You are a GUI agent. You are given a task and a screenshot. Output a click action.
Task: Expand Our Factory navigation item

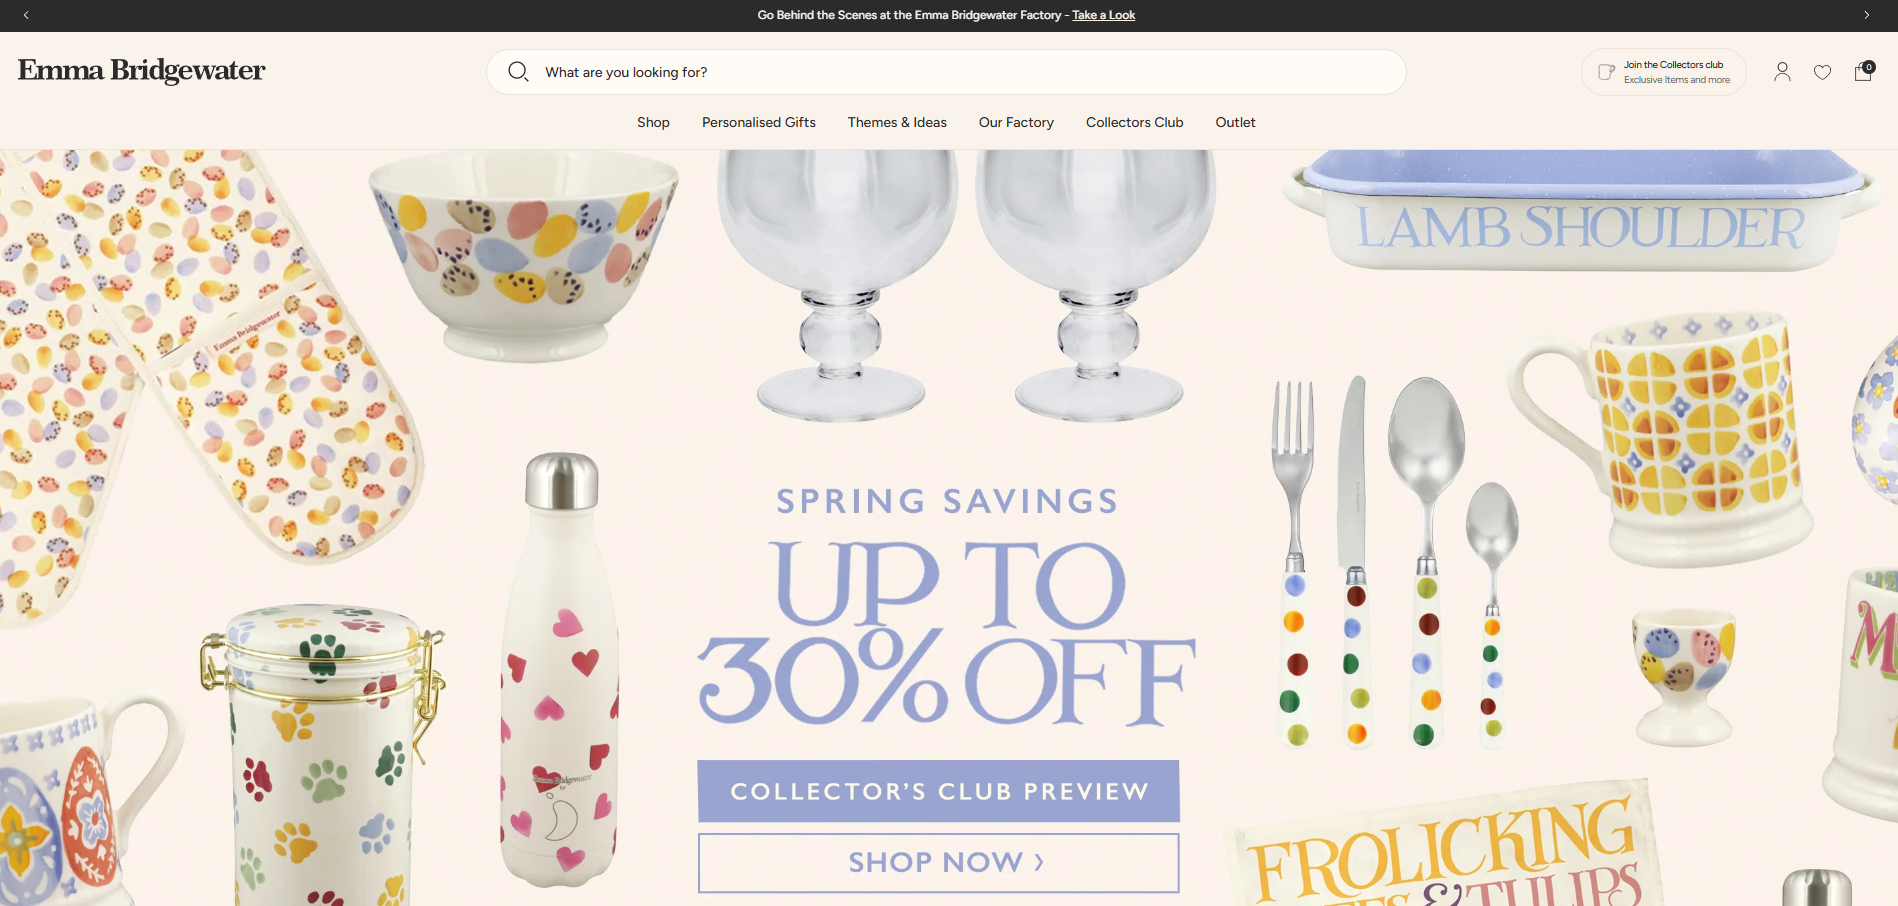coord(1016,122)
